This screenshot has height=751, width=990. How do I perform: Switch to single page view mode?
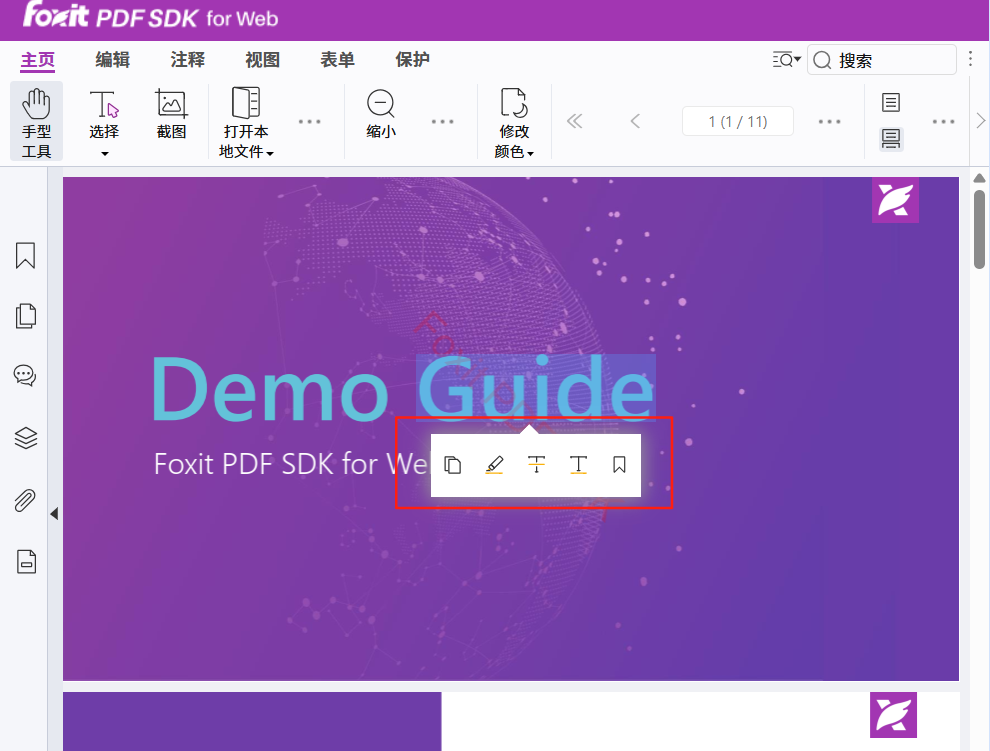click(891, 102)
